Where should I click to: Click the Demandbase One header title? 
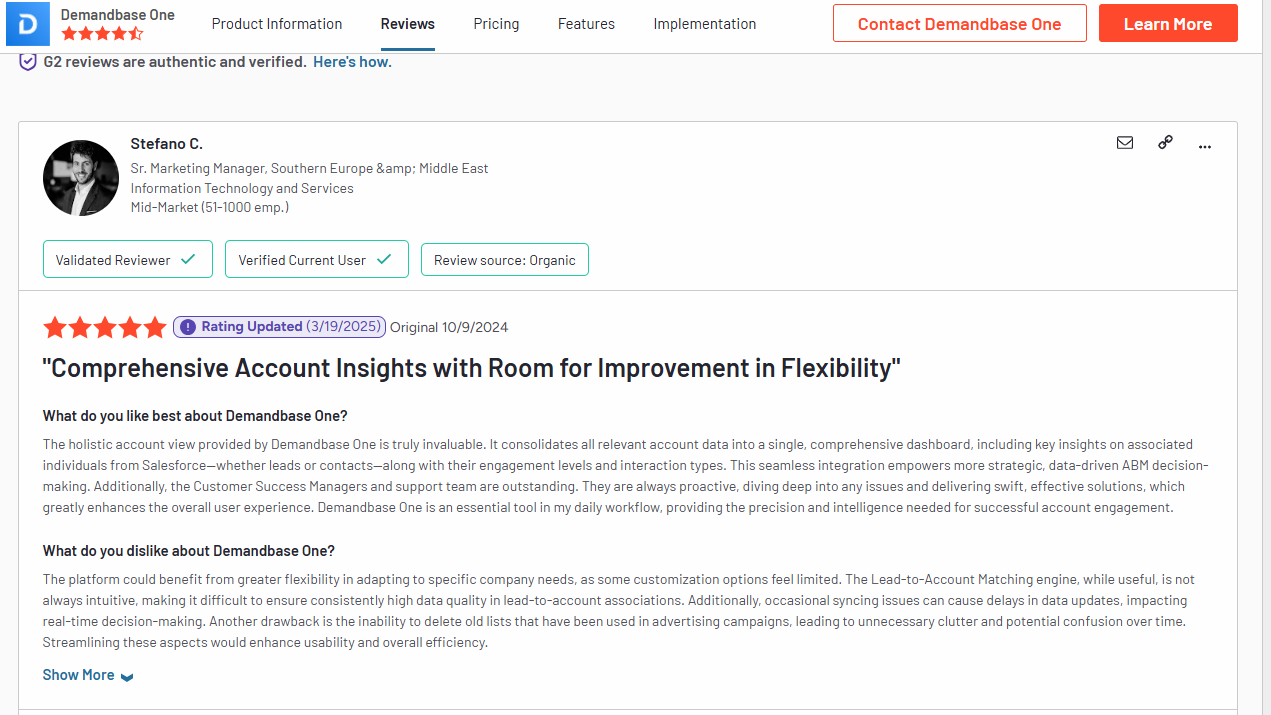pyautogui.click(x=118, y=14)
